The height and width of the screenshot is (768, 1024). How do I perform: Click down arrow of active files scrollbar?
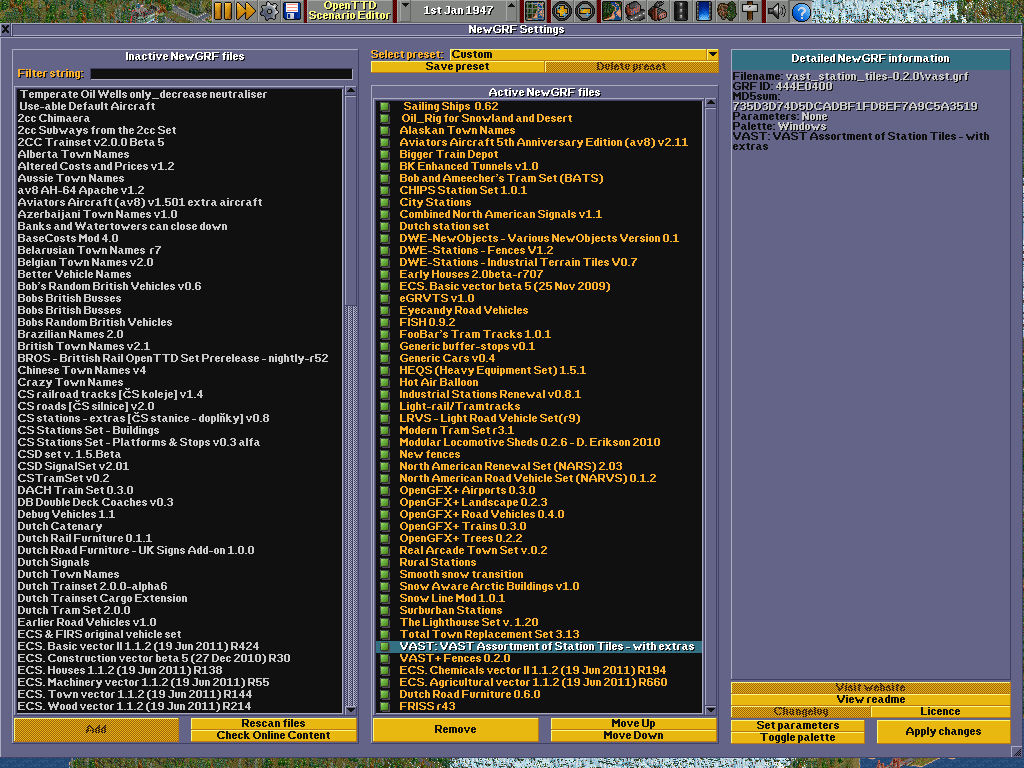click(x=711, y=710)
